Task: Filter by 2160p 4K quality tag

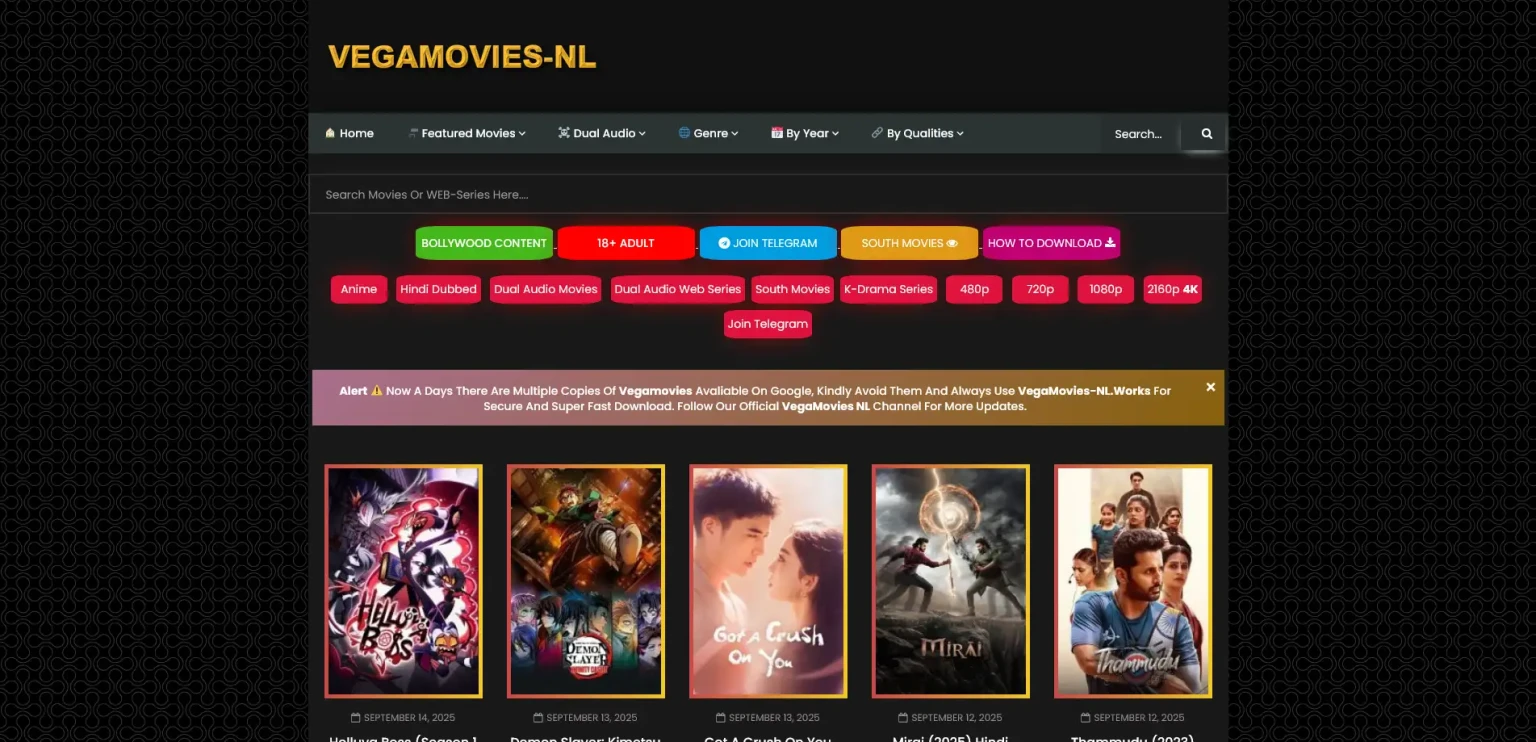Action: tap(1173, 289)
